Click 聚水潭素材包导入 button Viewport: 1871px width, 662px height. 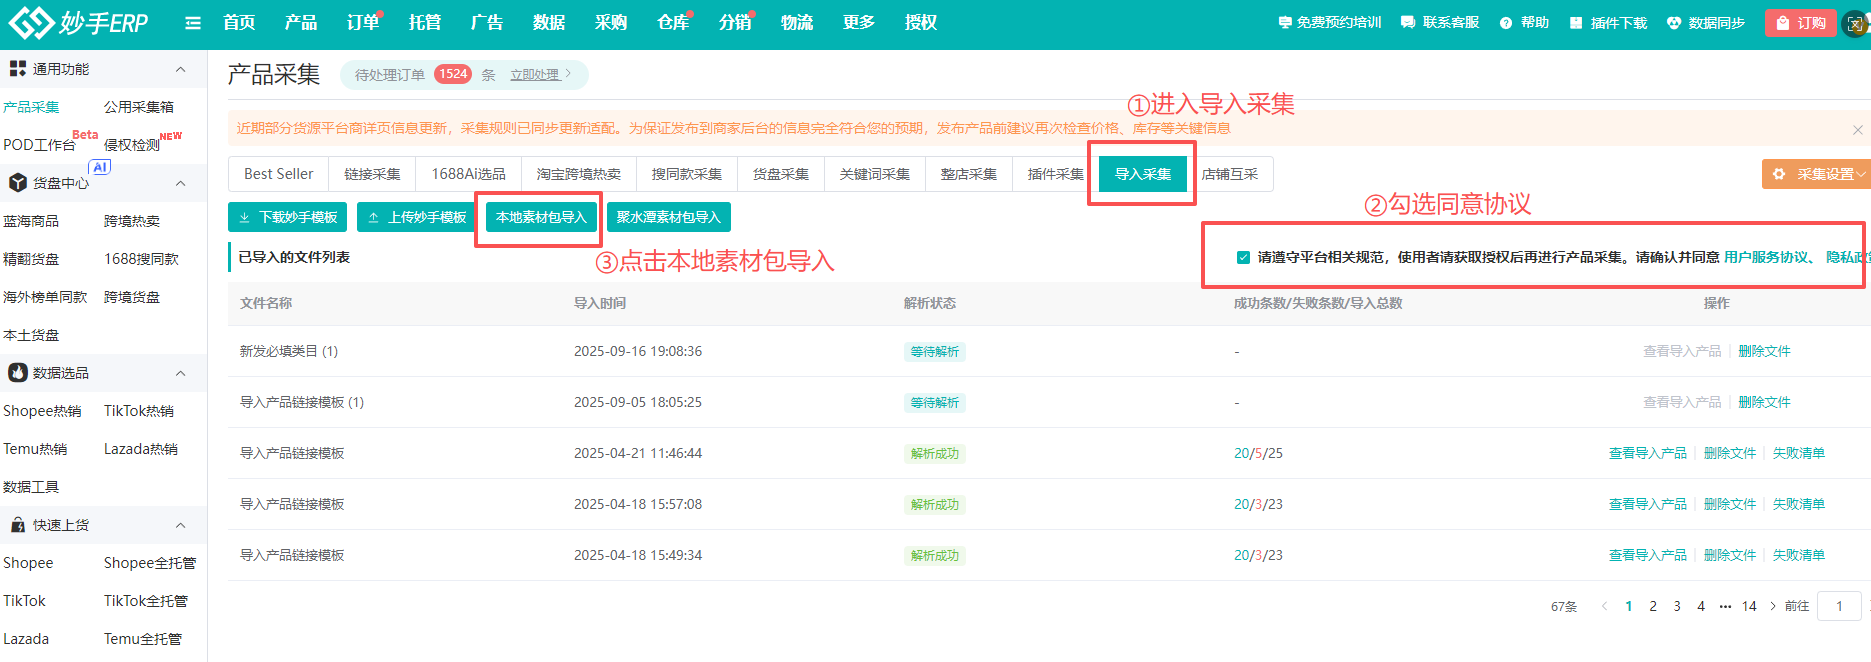pyautogui.click(x=669, y=217)
